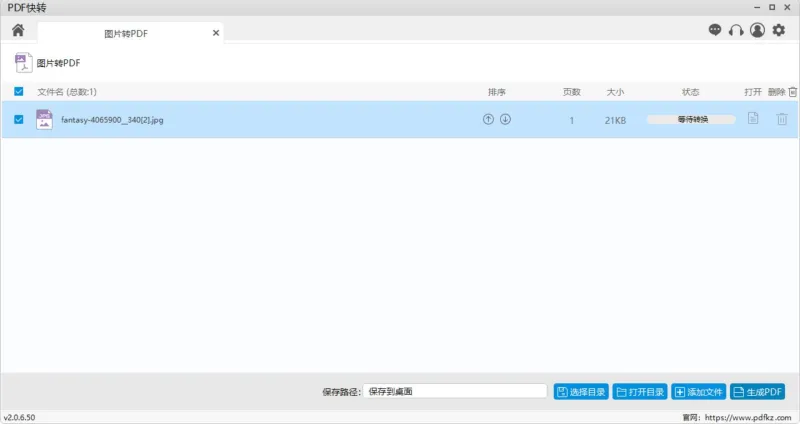800x424 pixels.
Task: Open the customer support headset icon
Action: (x=736, y=31)
